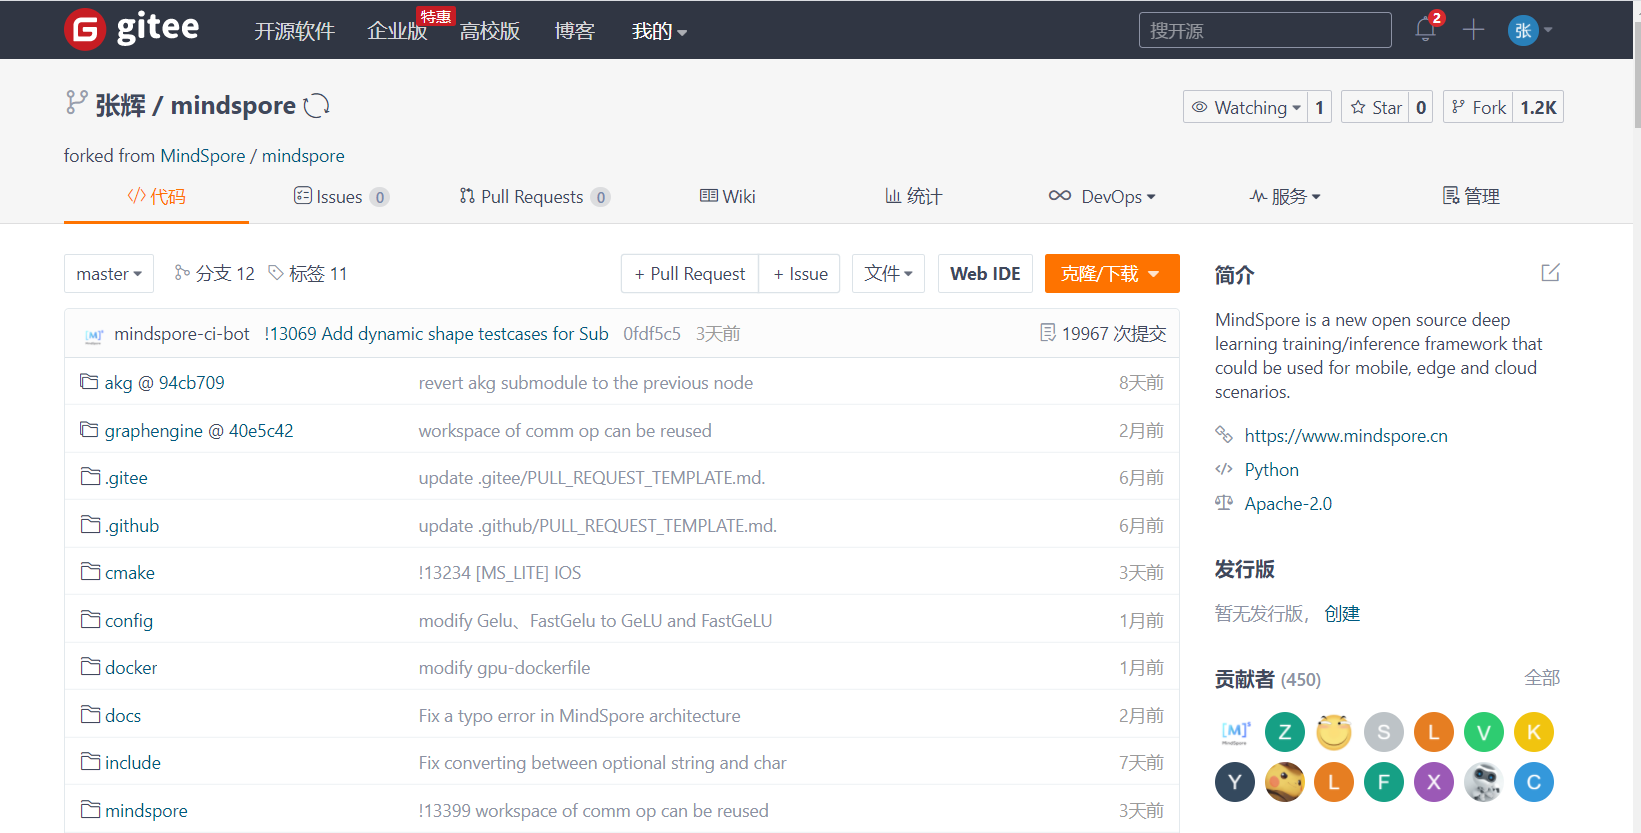Open the akg submodule folder
Screen dimensions: 1641x833
click(164, 383)
